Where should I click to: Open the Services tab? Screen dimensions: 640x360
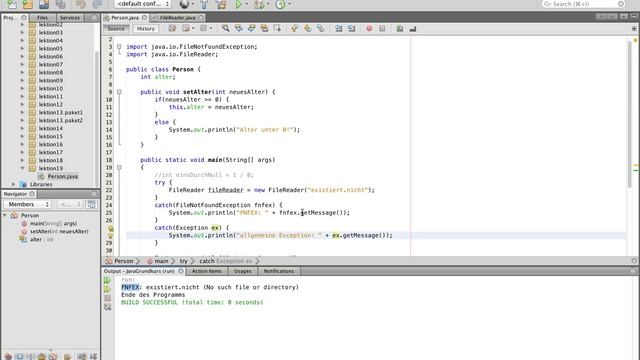coord(70,18)
